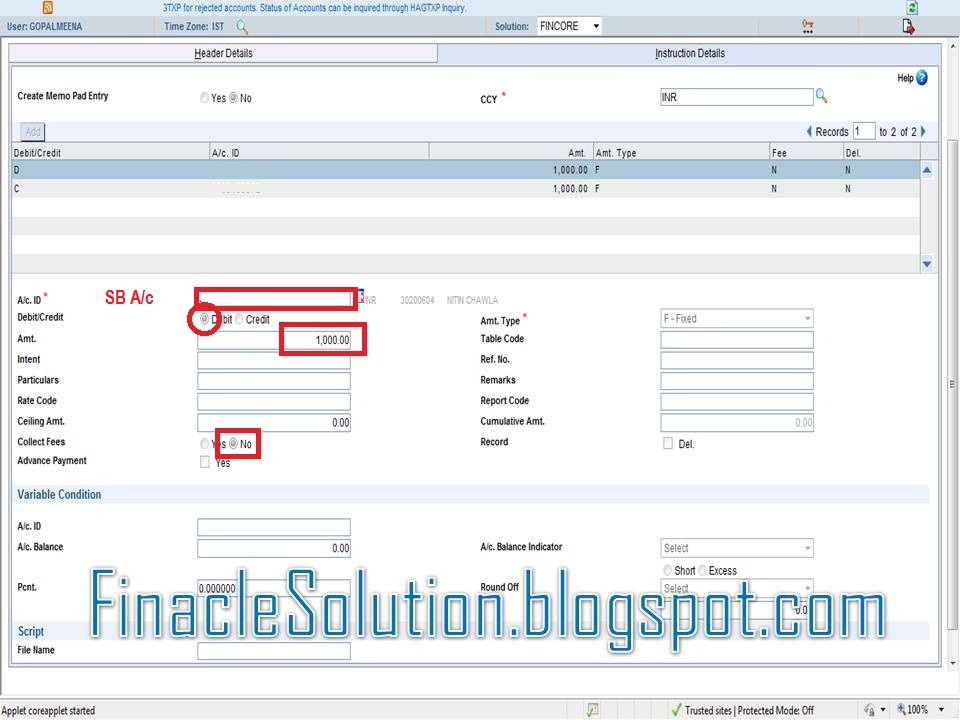The width and height of the screenshot is (960, 720).
Task: Click the next record arrow near Records
Action: [922, 131]
